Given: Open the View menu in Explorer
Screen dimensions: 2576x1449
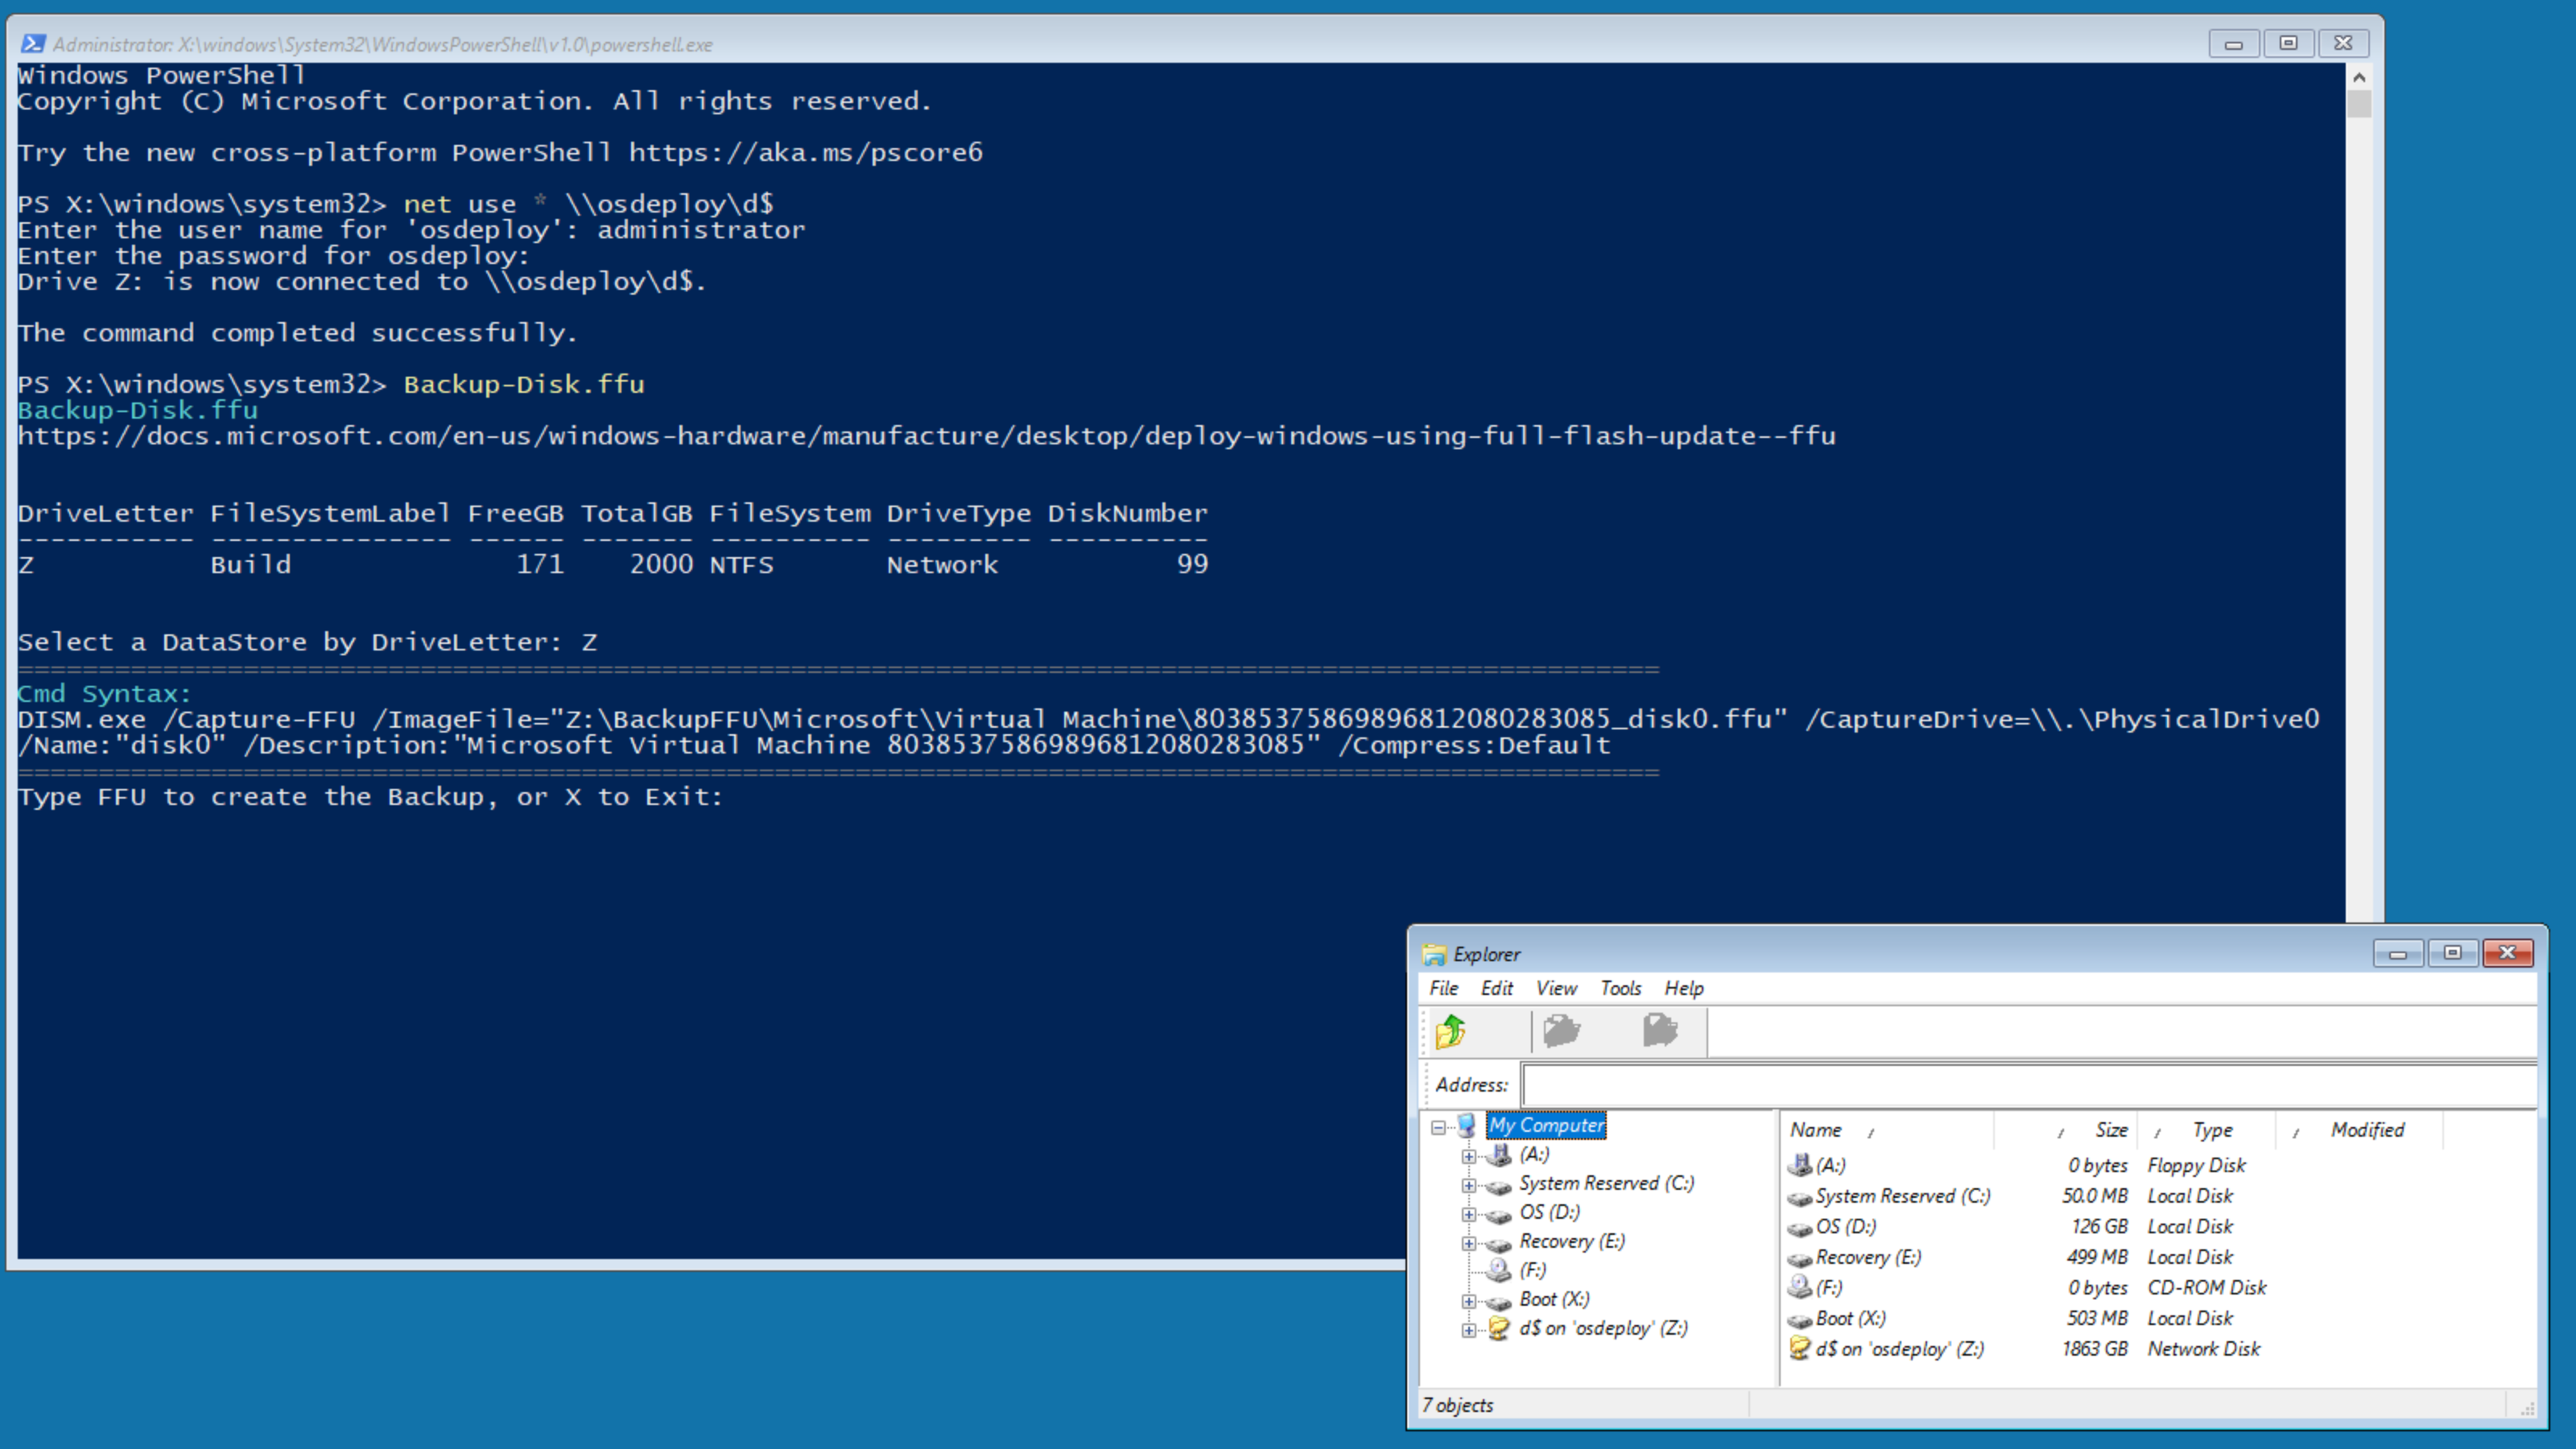Looking at the screenshot, I should click(1556, 988).
